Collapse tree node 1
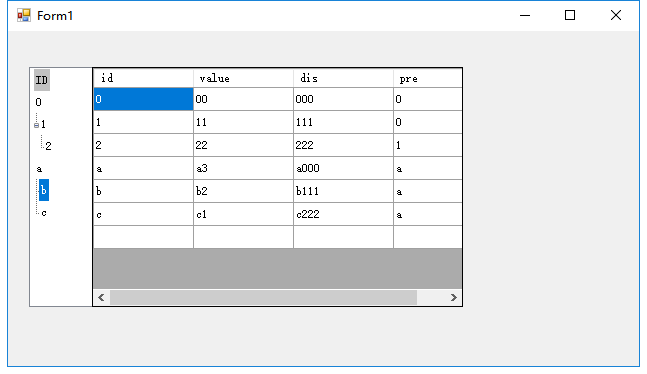This screenshot has height=374, width=647. point(36,125)
